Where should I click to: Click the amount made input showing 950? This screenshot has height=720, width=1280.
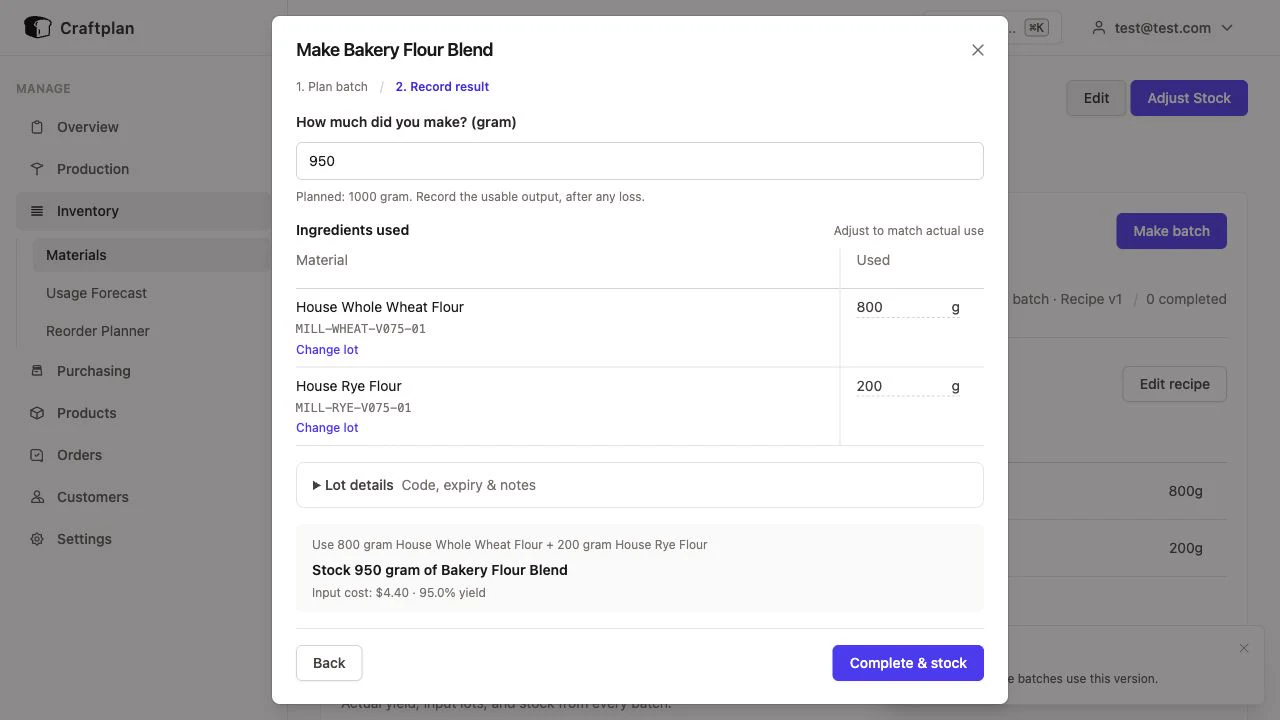[640, 161]
